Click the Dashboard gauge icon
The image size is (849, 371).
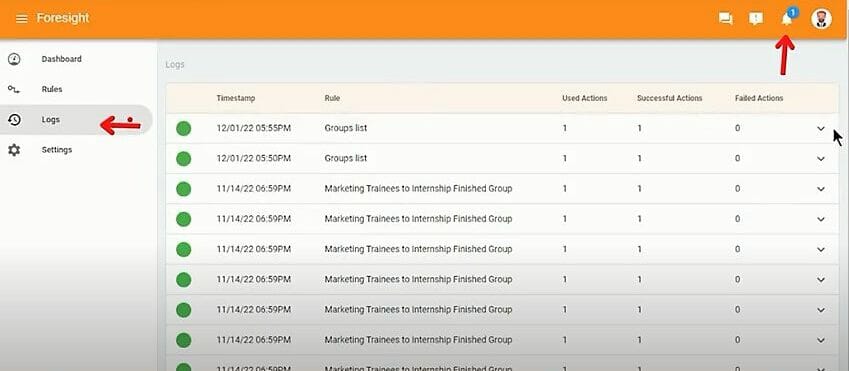click(x=14, y=59)
